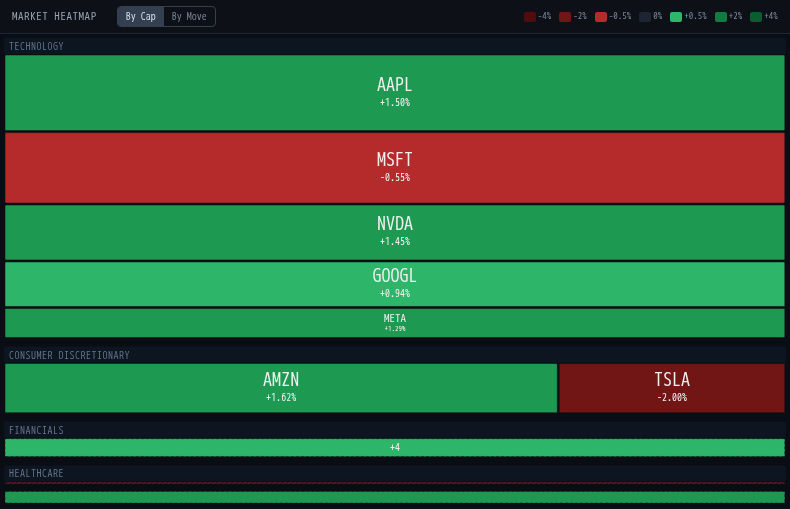Open the META +1.29% tile
Image resolution: width=790 pixels, height=509 pixels.
(394, 323)
